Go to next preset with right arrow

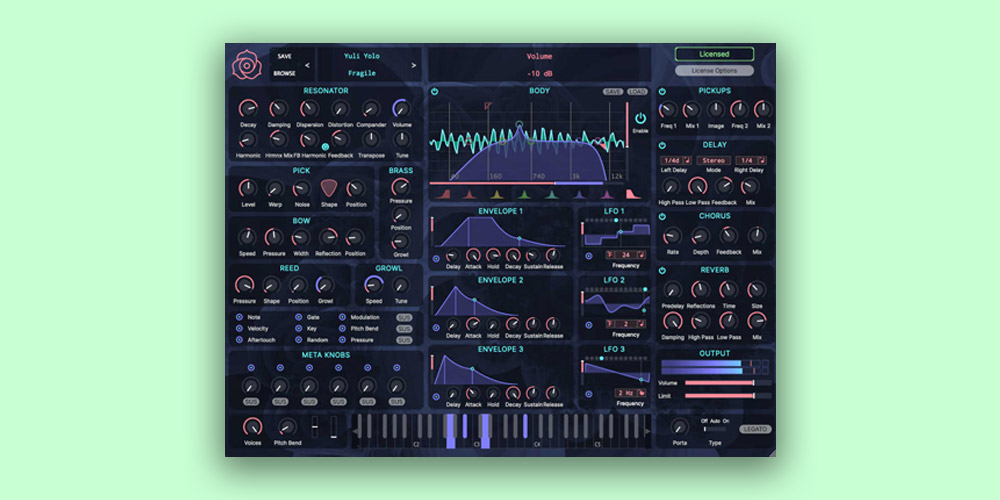coord(414,66)
